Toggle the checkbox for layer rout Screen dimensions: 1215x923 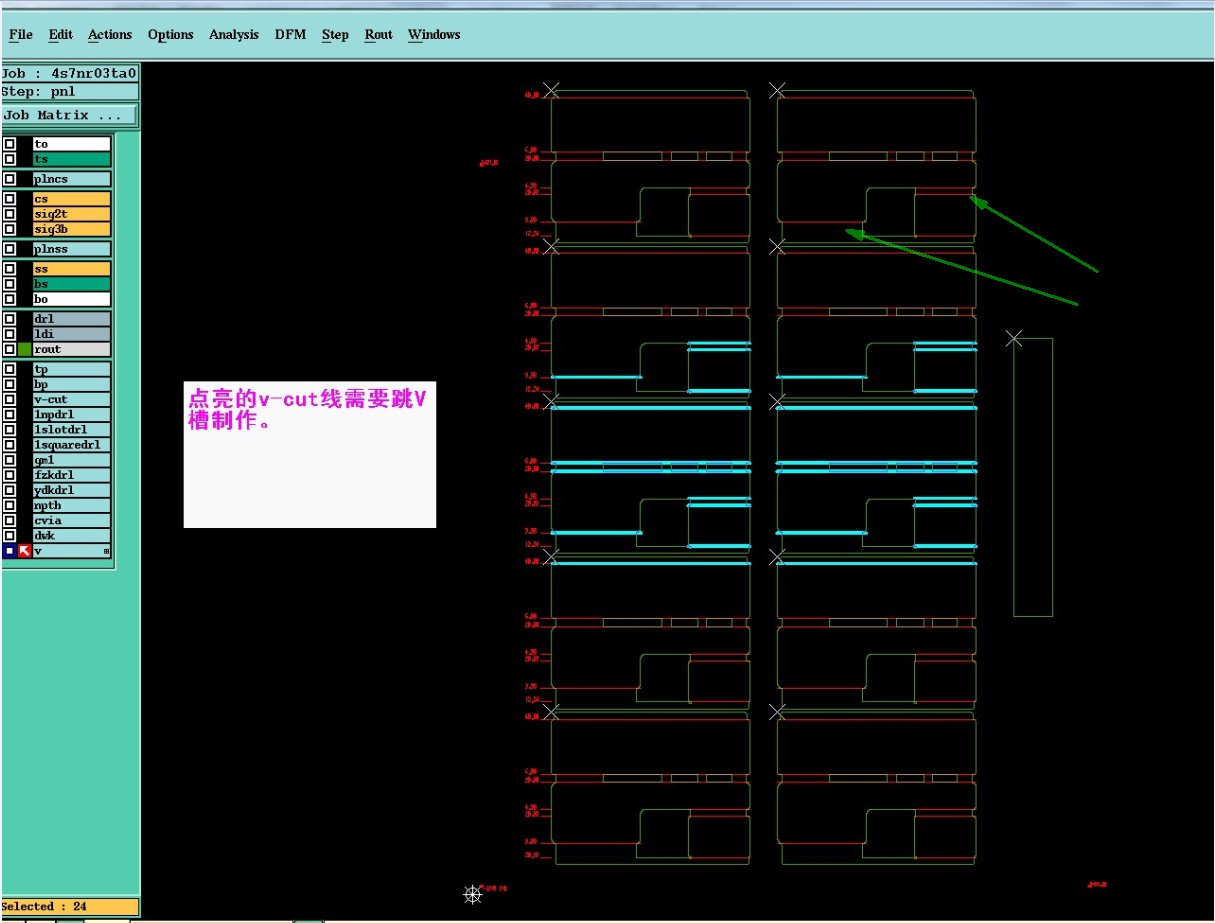click(10, 349)
